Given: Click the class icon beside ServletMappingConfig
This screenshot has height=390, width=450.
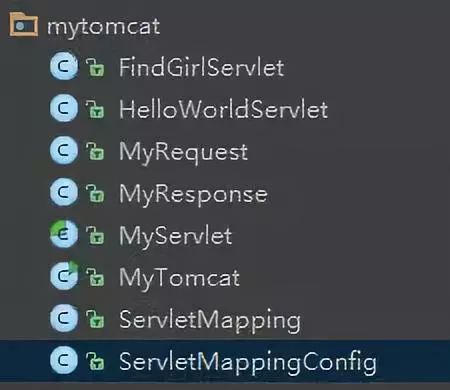Looking at the screenshot, I should coord(63,360).
